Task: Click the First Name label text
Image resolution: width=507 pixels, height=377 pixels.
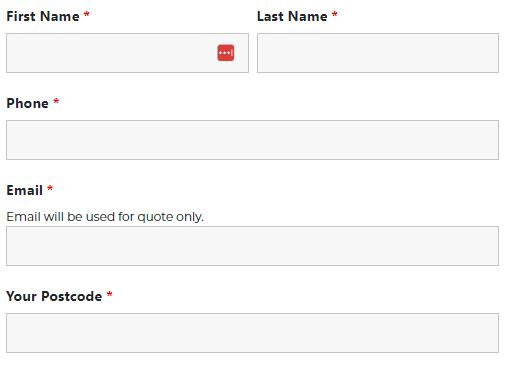Action: (x=43, y=16)
